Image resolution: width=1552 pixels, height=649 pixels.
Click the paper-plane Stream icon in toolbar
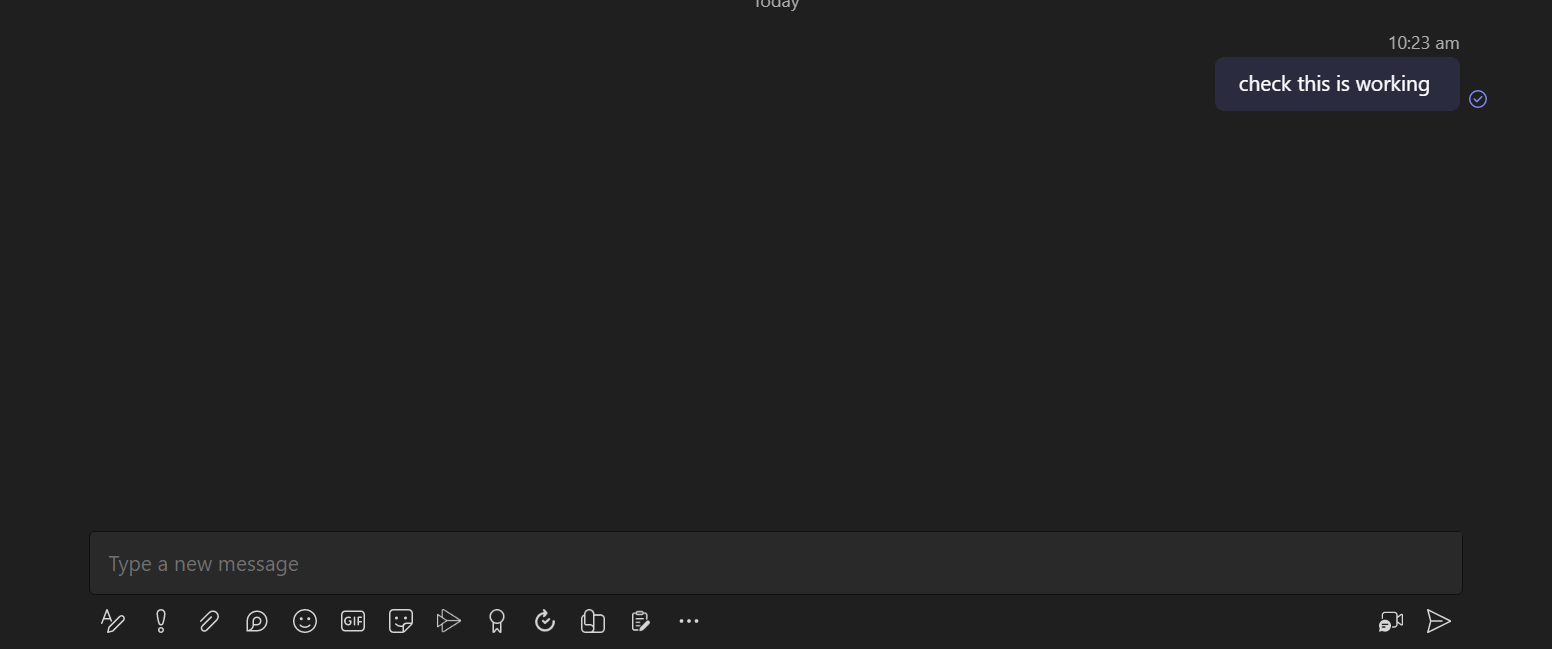click(x=449, y=621)
